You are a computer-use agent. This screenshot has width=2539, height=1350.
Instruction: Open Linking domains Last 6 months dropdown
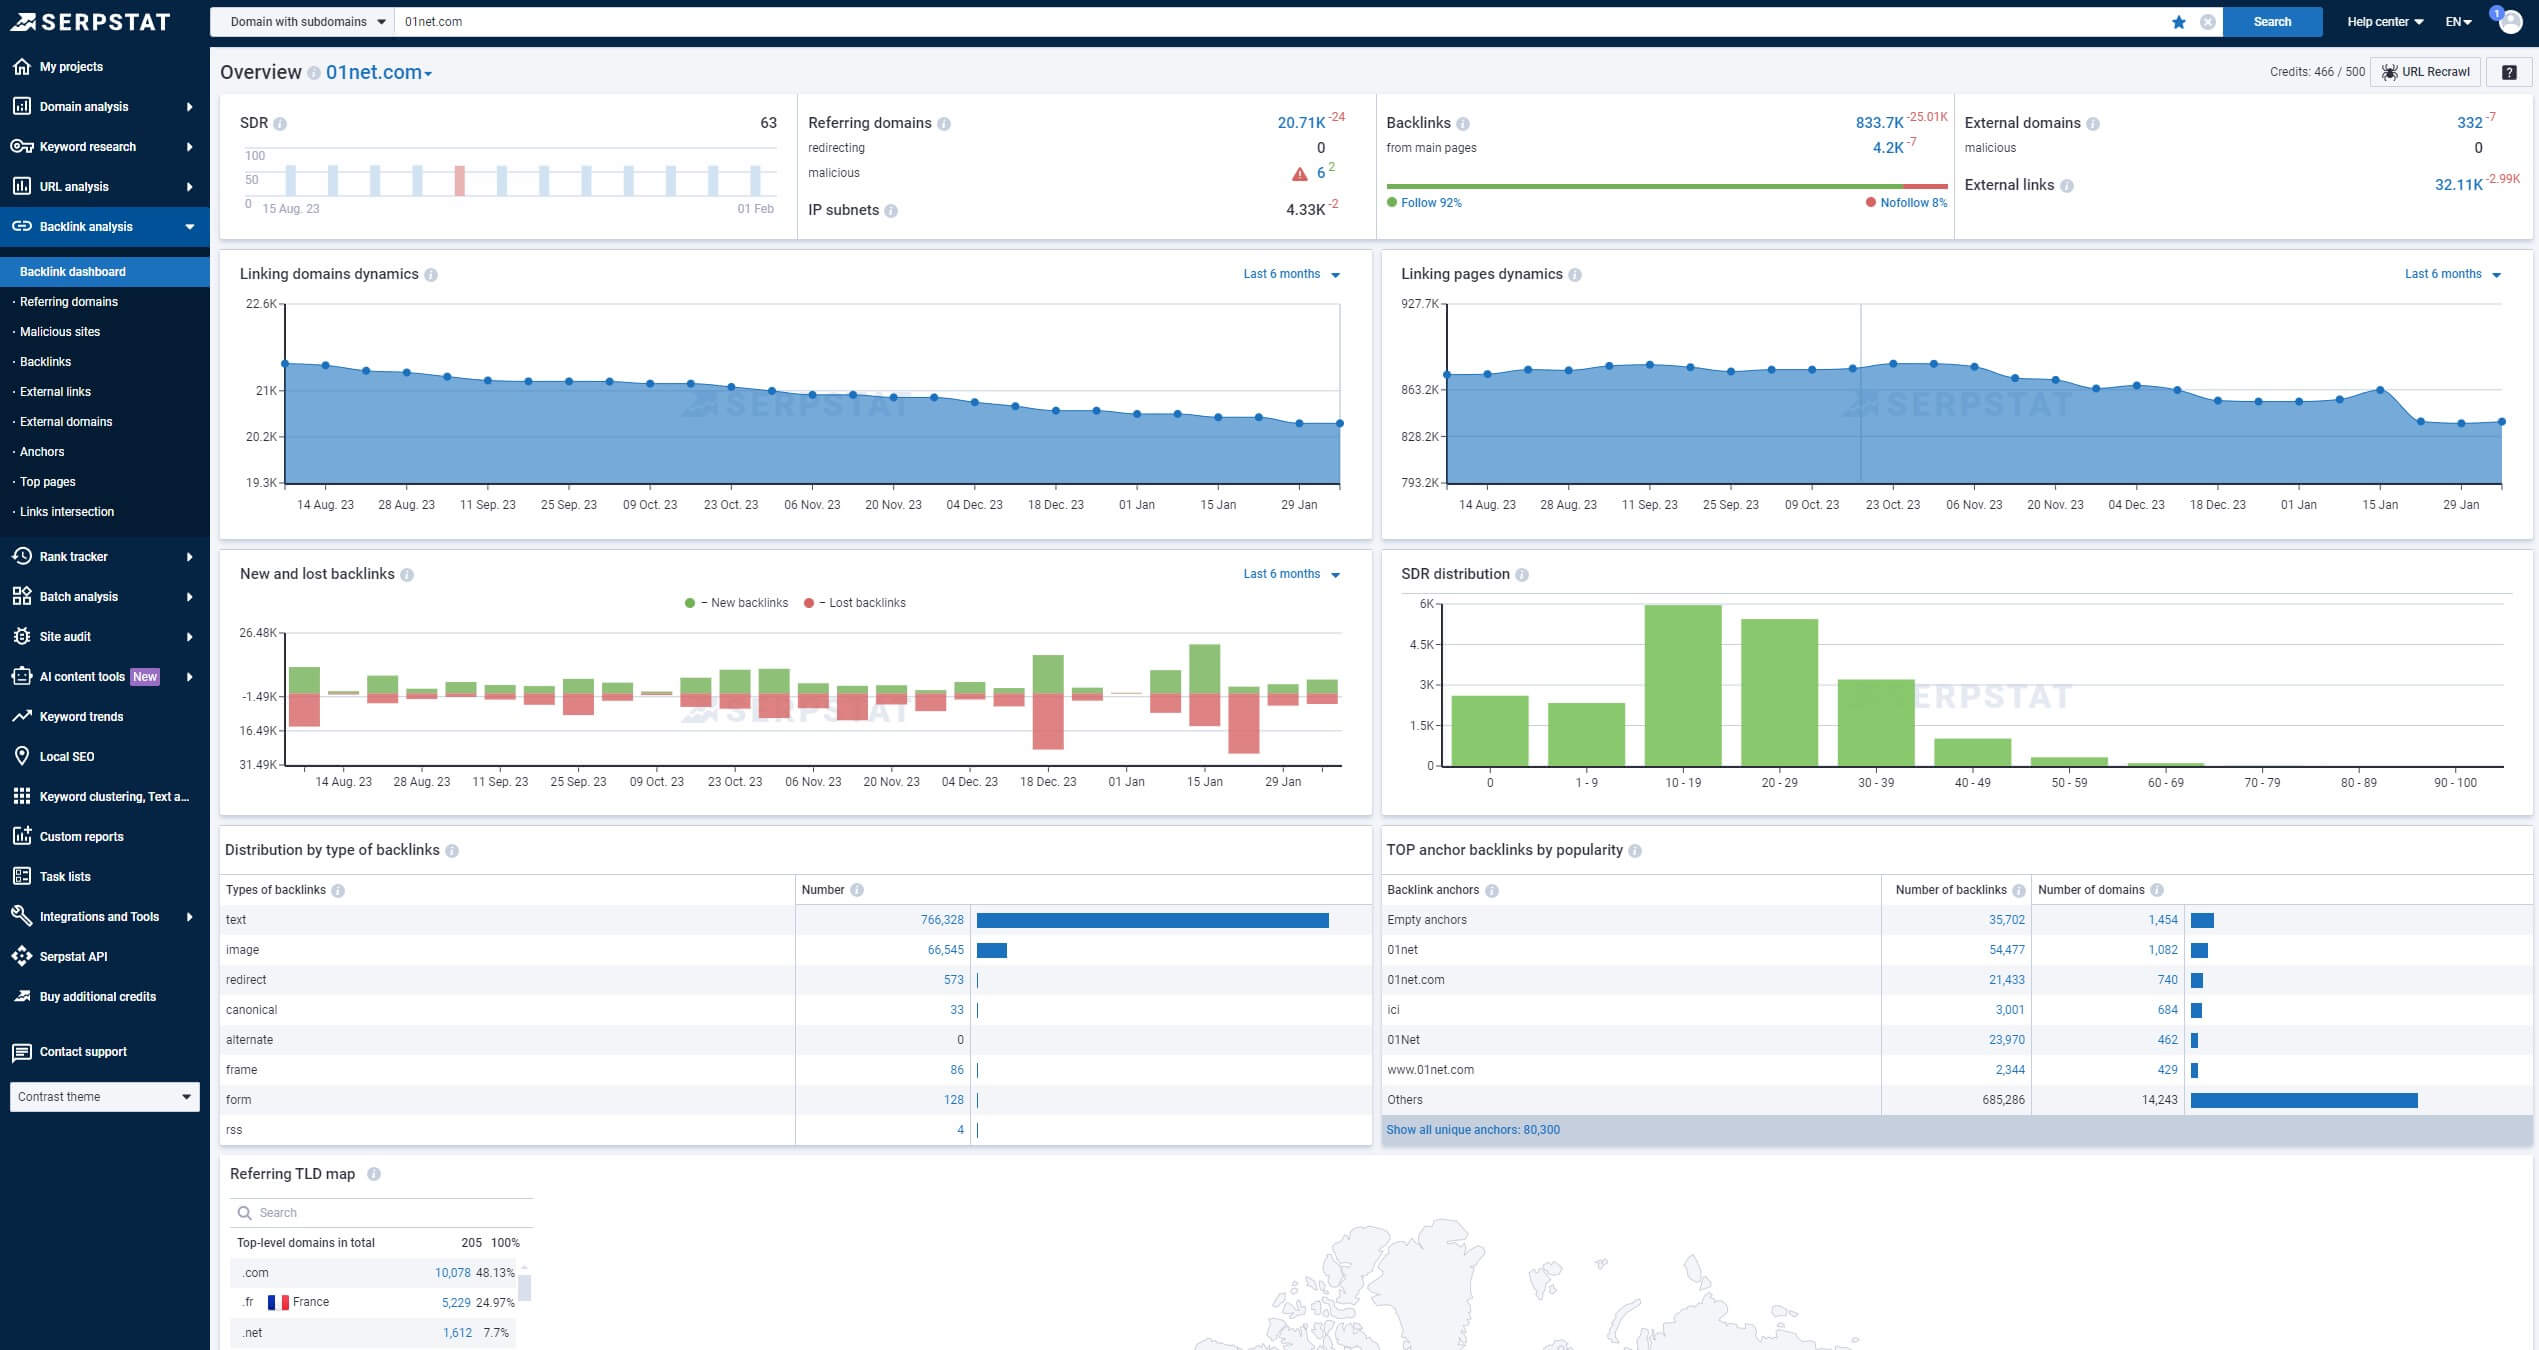pos(1291,274)
